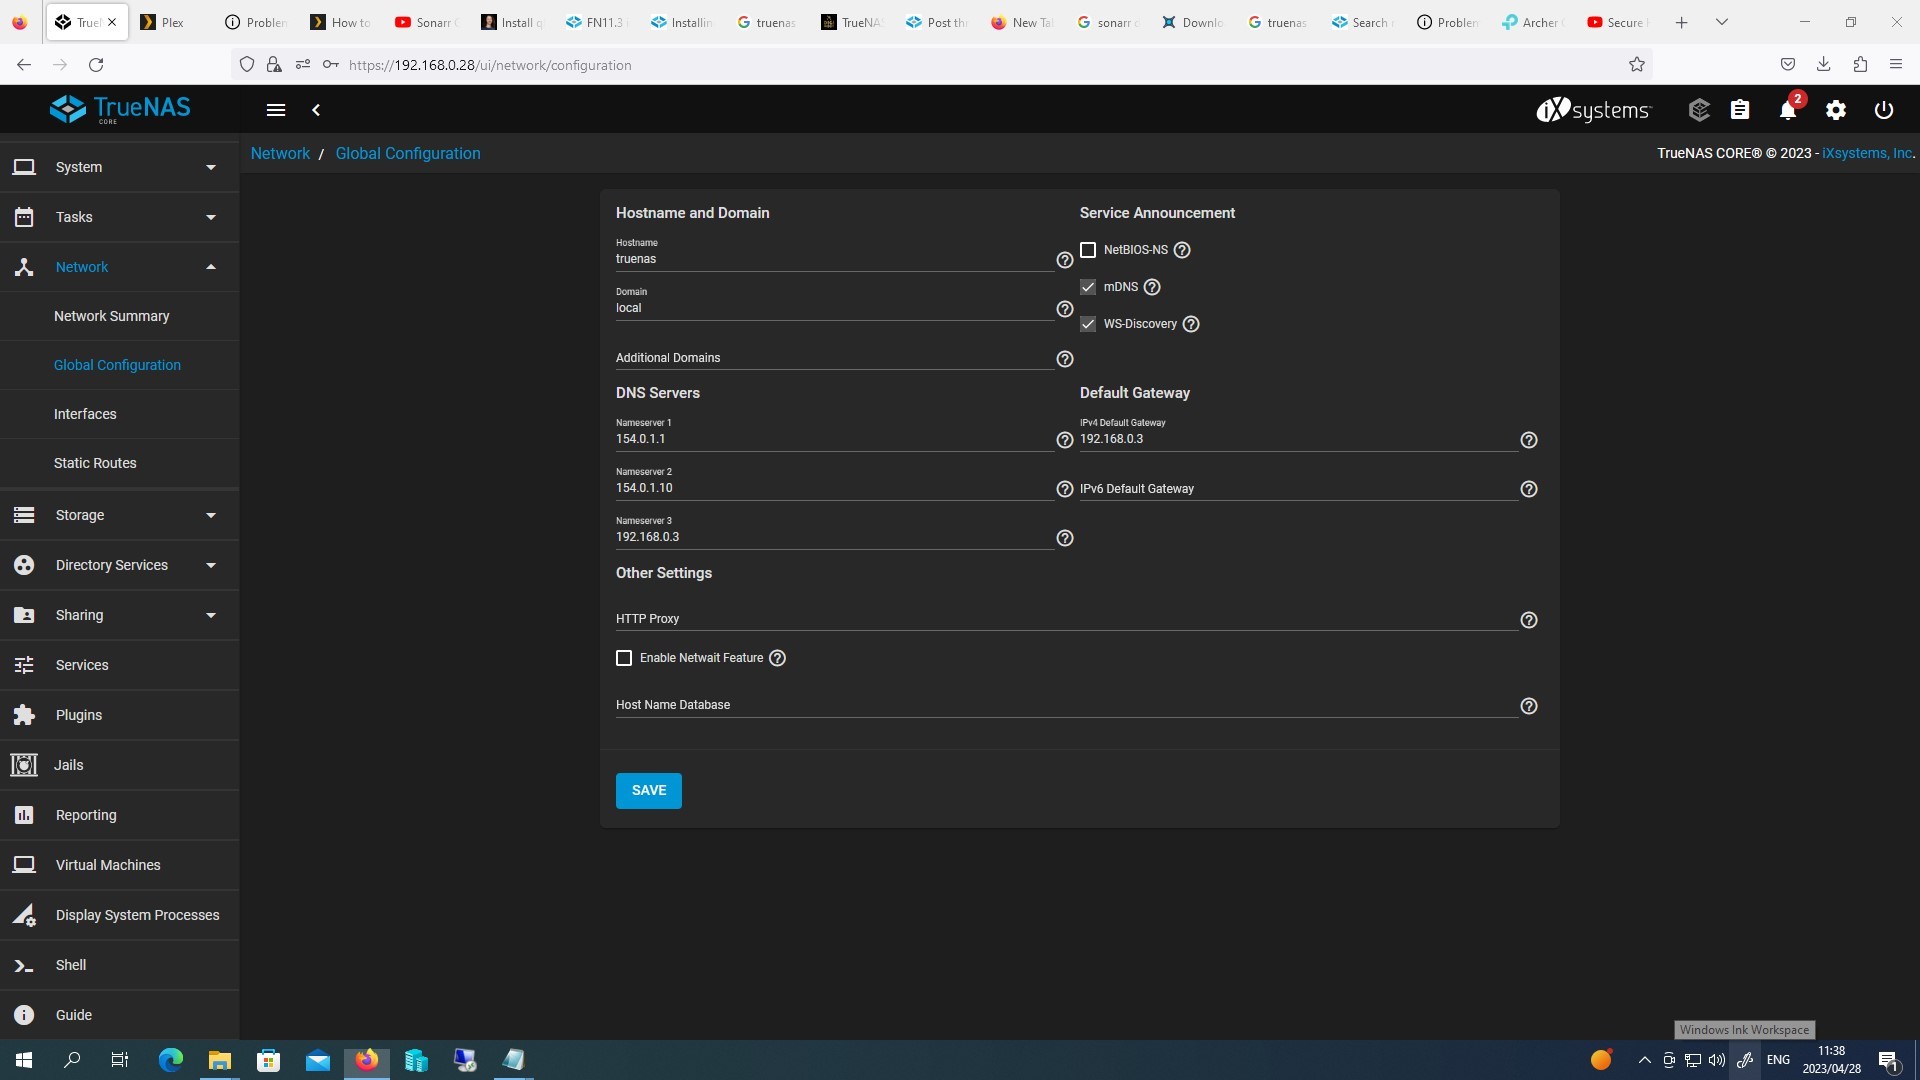This screenshot has height=1080, width=1920.
Task: Check Enable Netwait Feature box
Action: click(x=624, y=658)
